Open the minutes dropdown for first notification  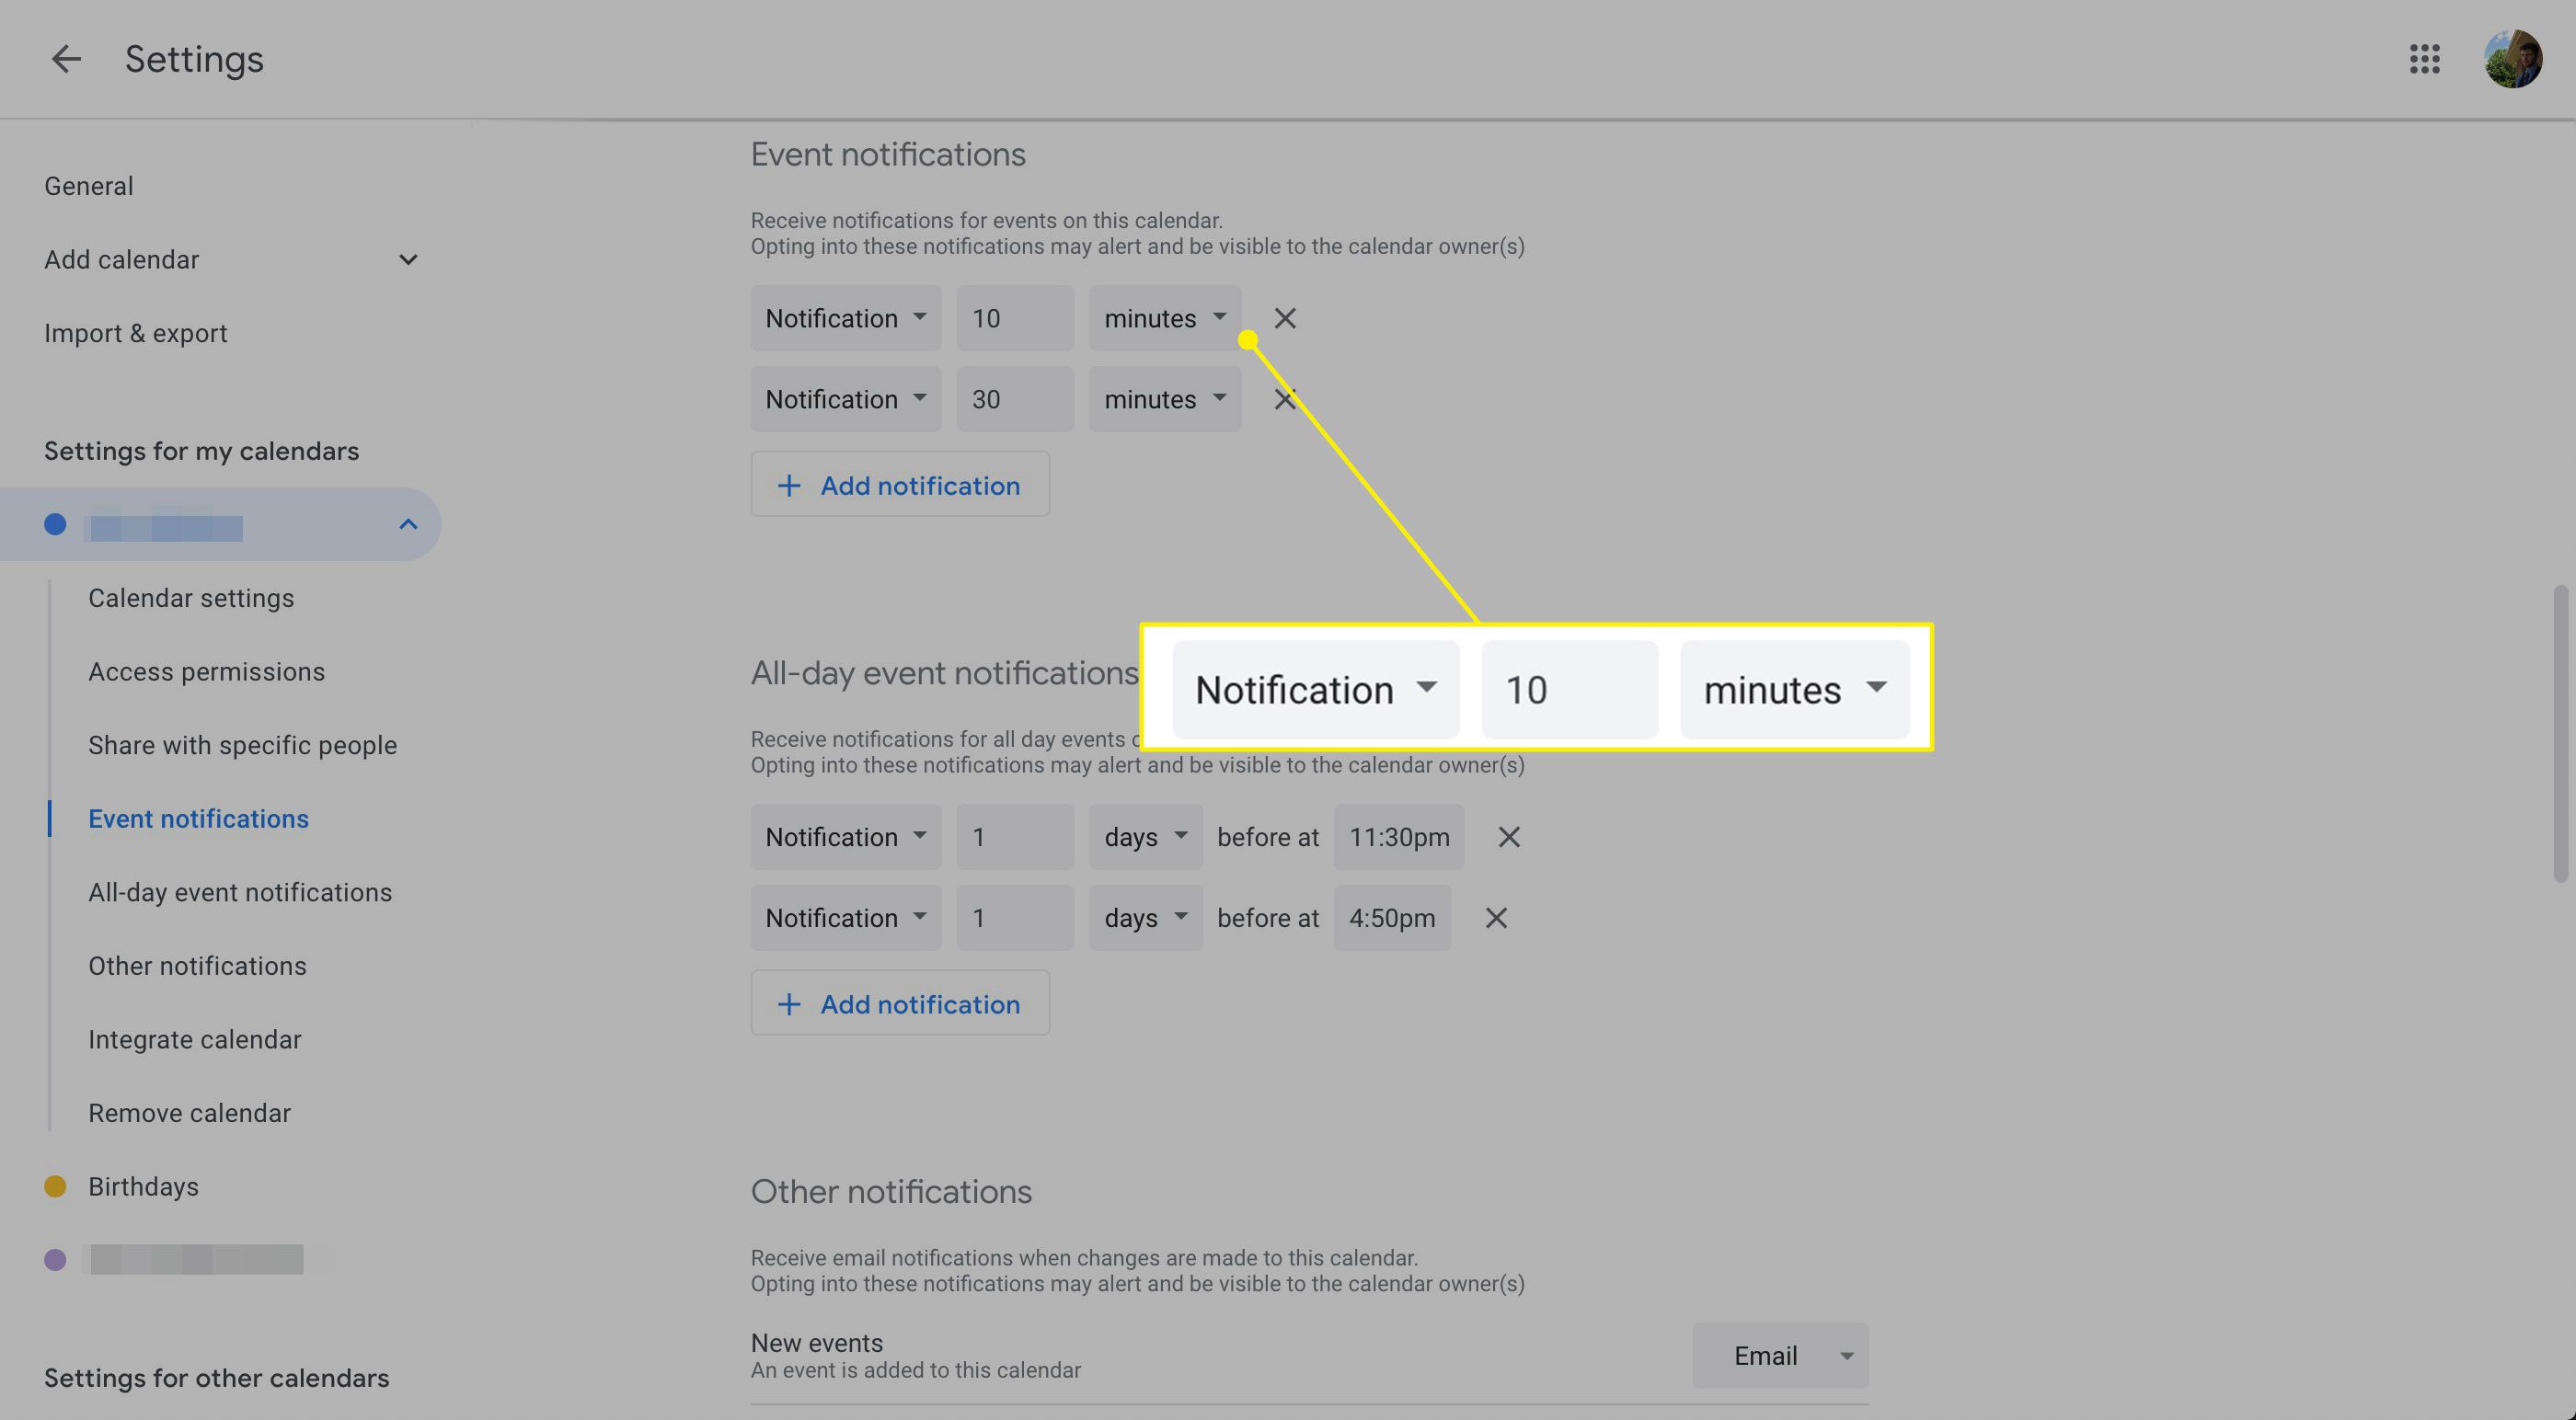coord(1165,316)
